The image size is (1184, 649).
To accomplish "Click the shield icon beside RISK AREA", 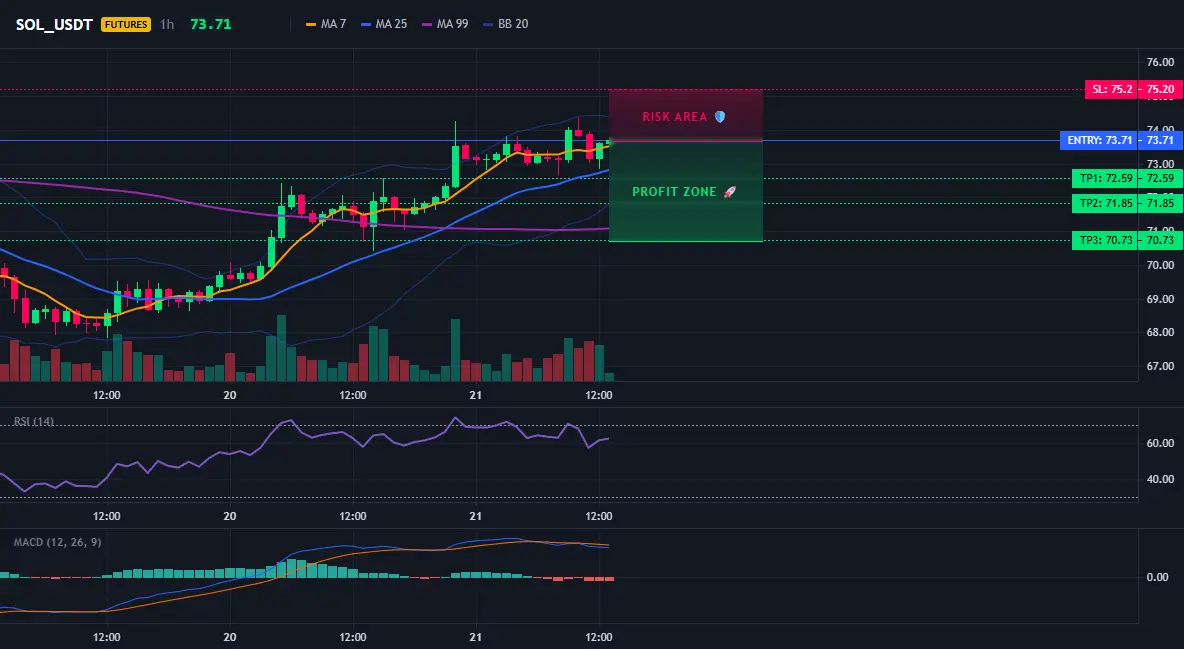I will [x=720, y=116].
